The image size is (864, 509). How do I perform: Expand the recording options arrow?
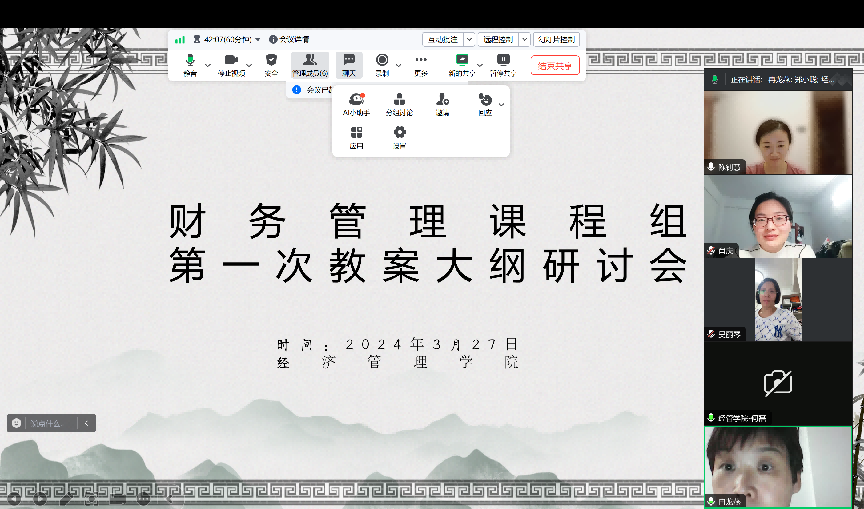(x=399, y=65)
